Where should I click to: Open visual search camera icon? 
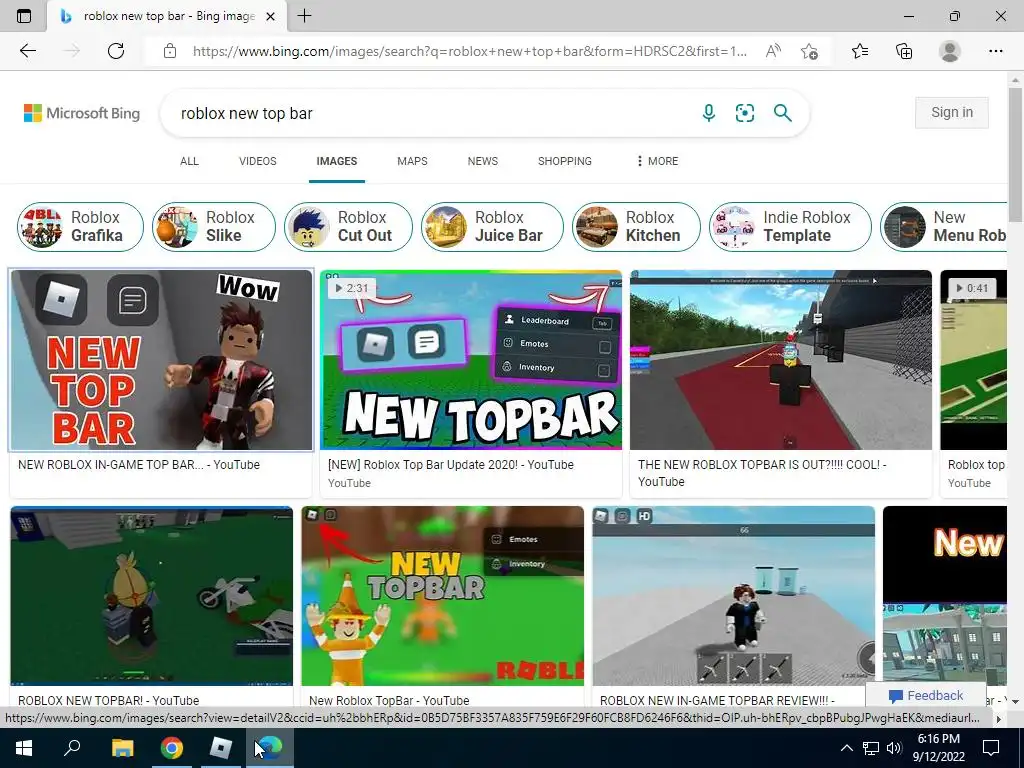pos(744,113)
